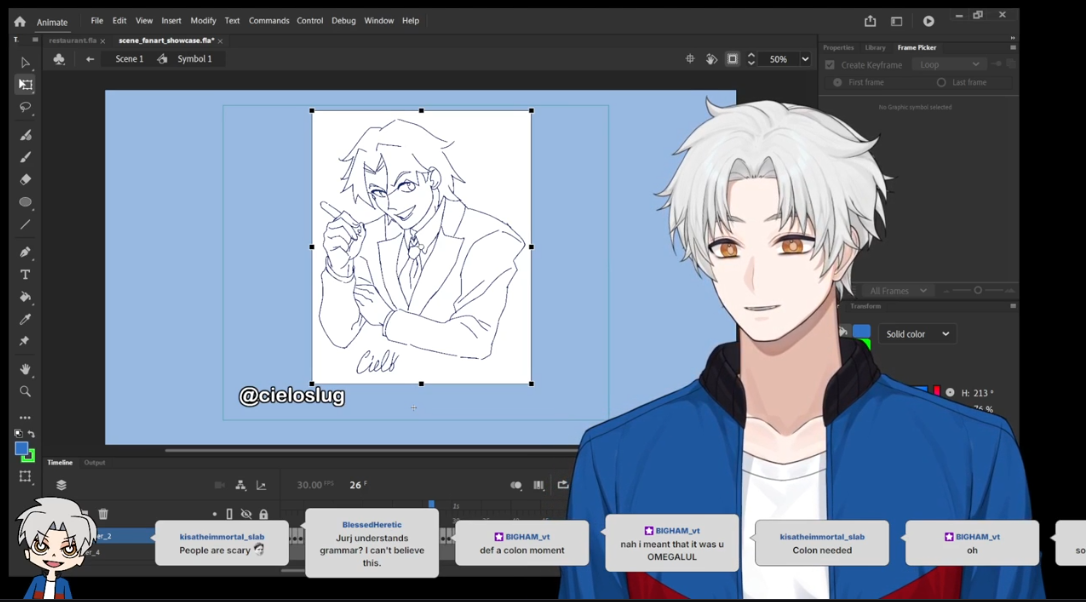Screen dimensions: 1086x602
Task: Select the Asset Warp pin tool
Action: (26, 341)
